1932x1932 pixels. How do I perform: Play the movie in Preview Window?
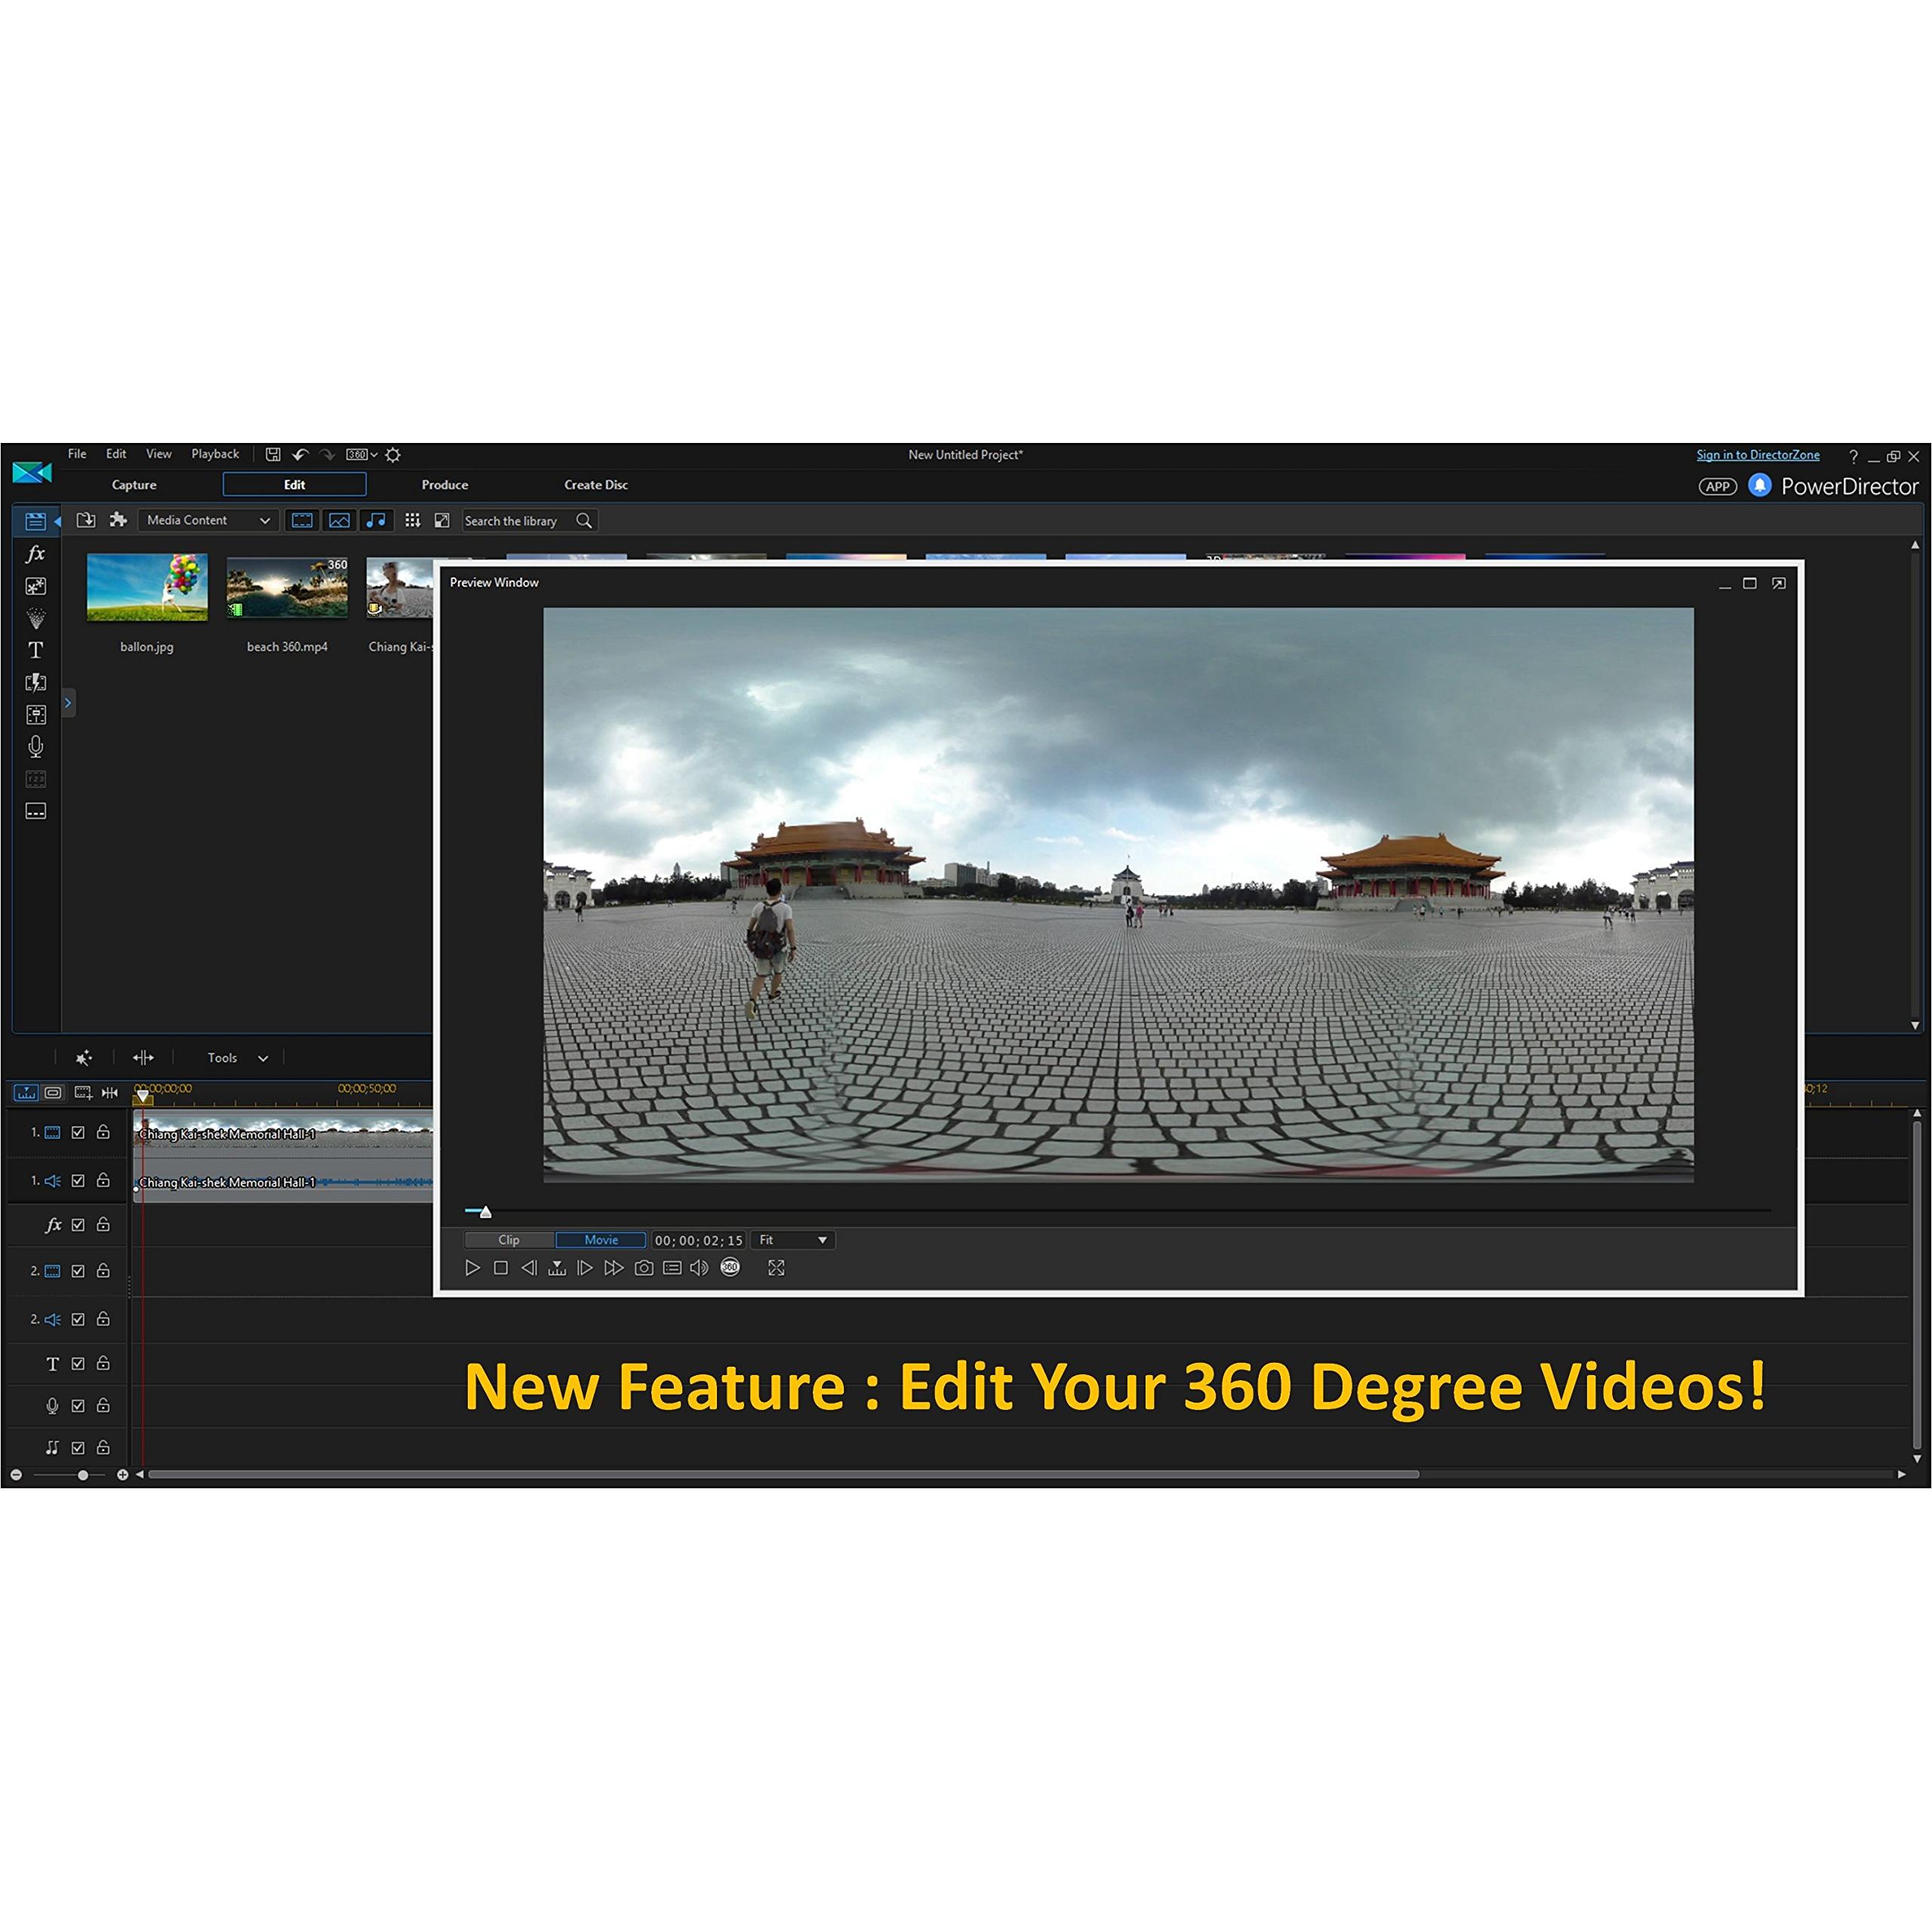point(473,1268)
